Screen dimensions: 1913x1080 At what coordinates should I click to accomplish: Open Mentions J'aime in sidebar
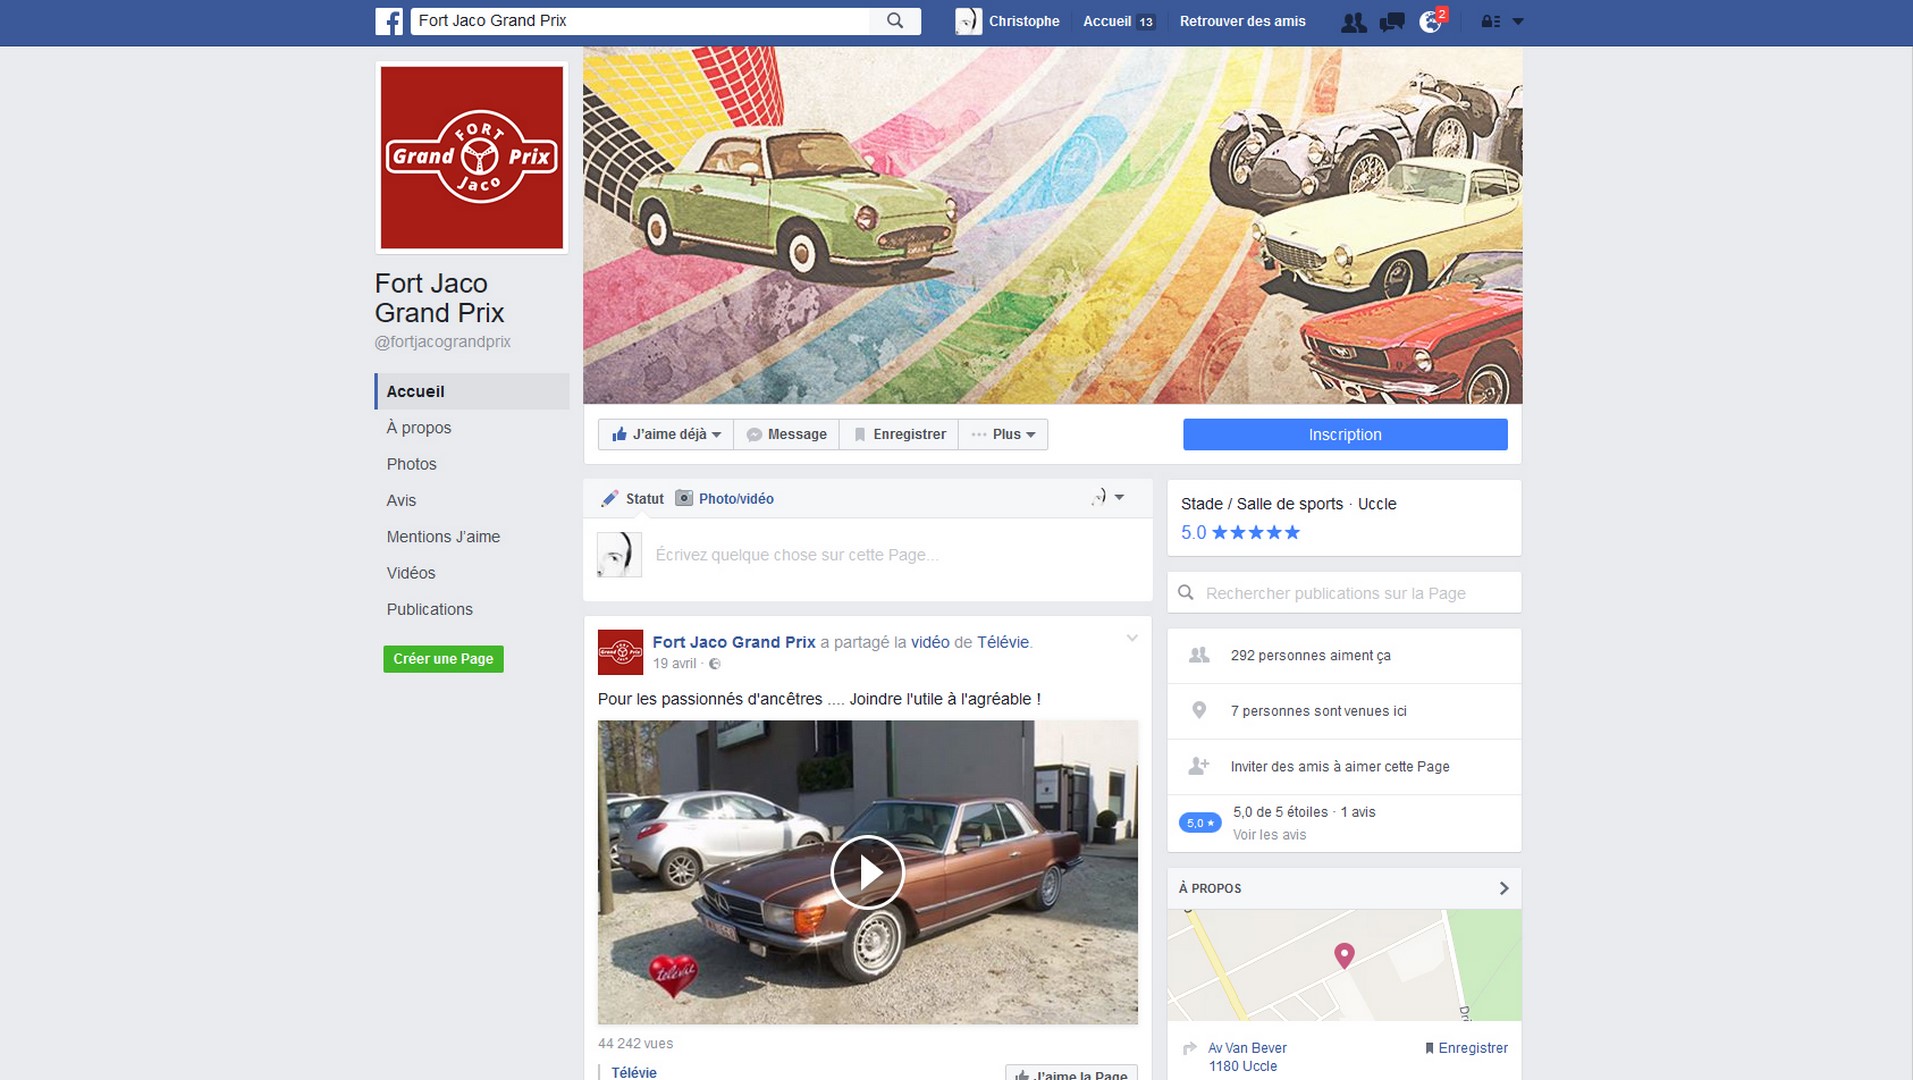pos(443,537)
